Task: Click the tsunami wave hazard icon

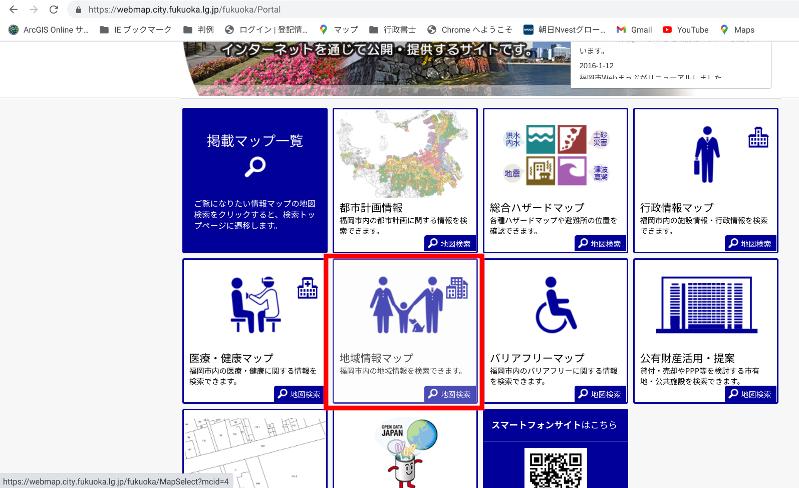Action: (x=572, y=171)
